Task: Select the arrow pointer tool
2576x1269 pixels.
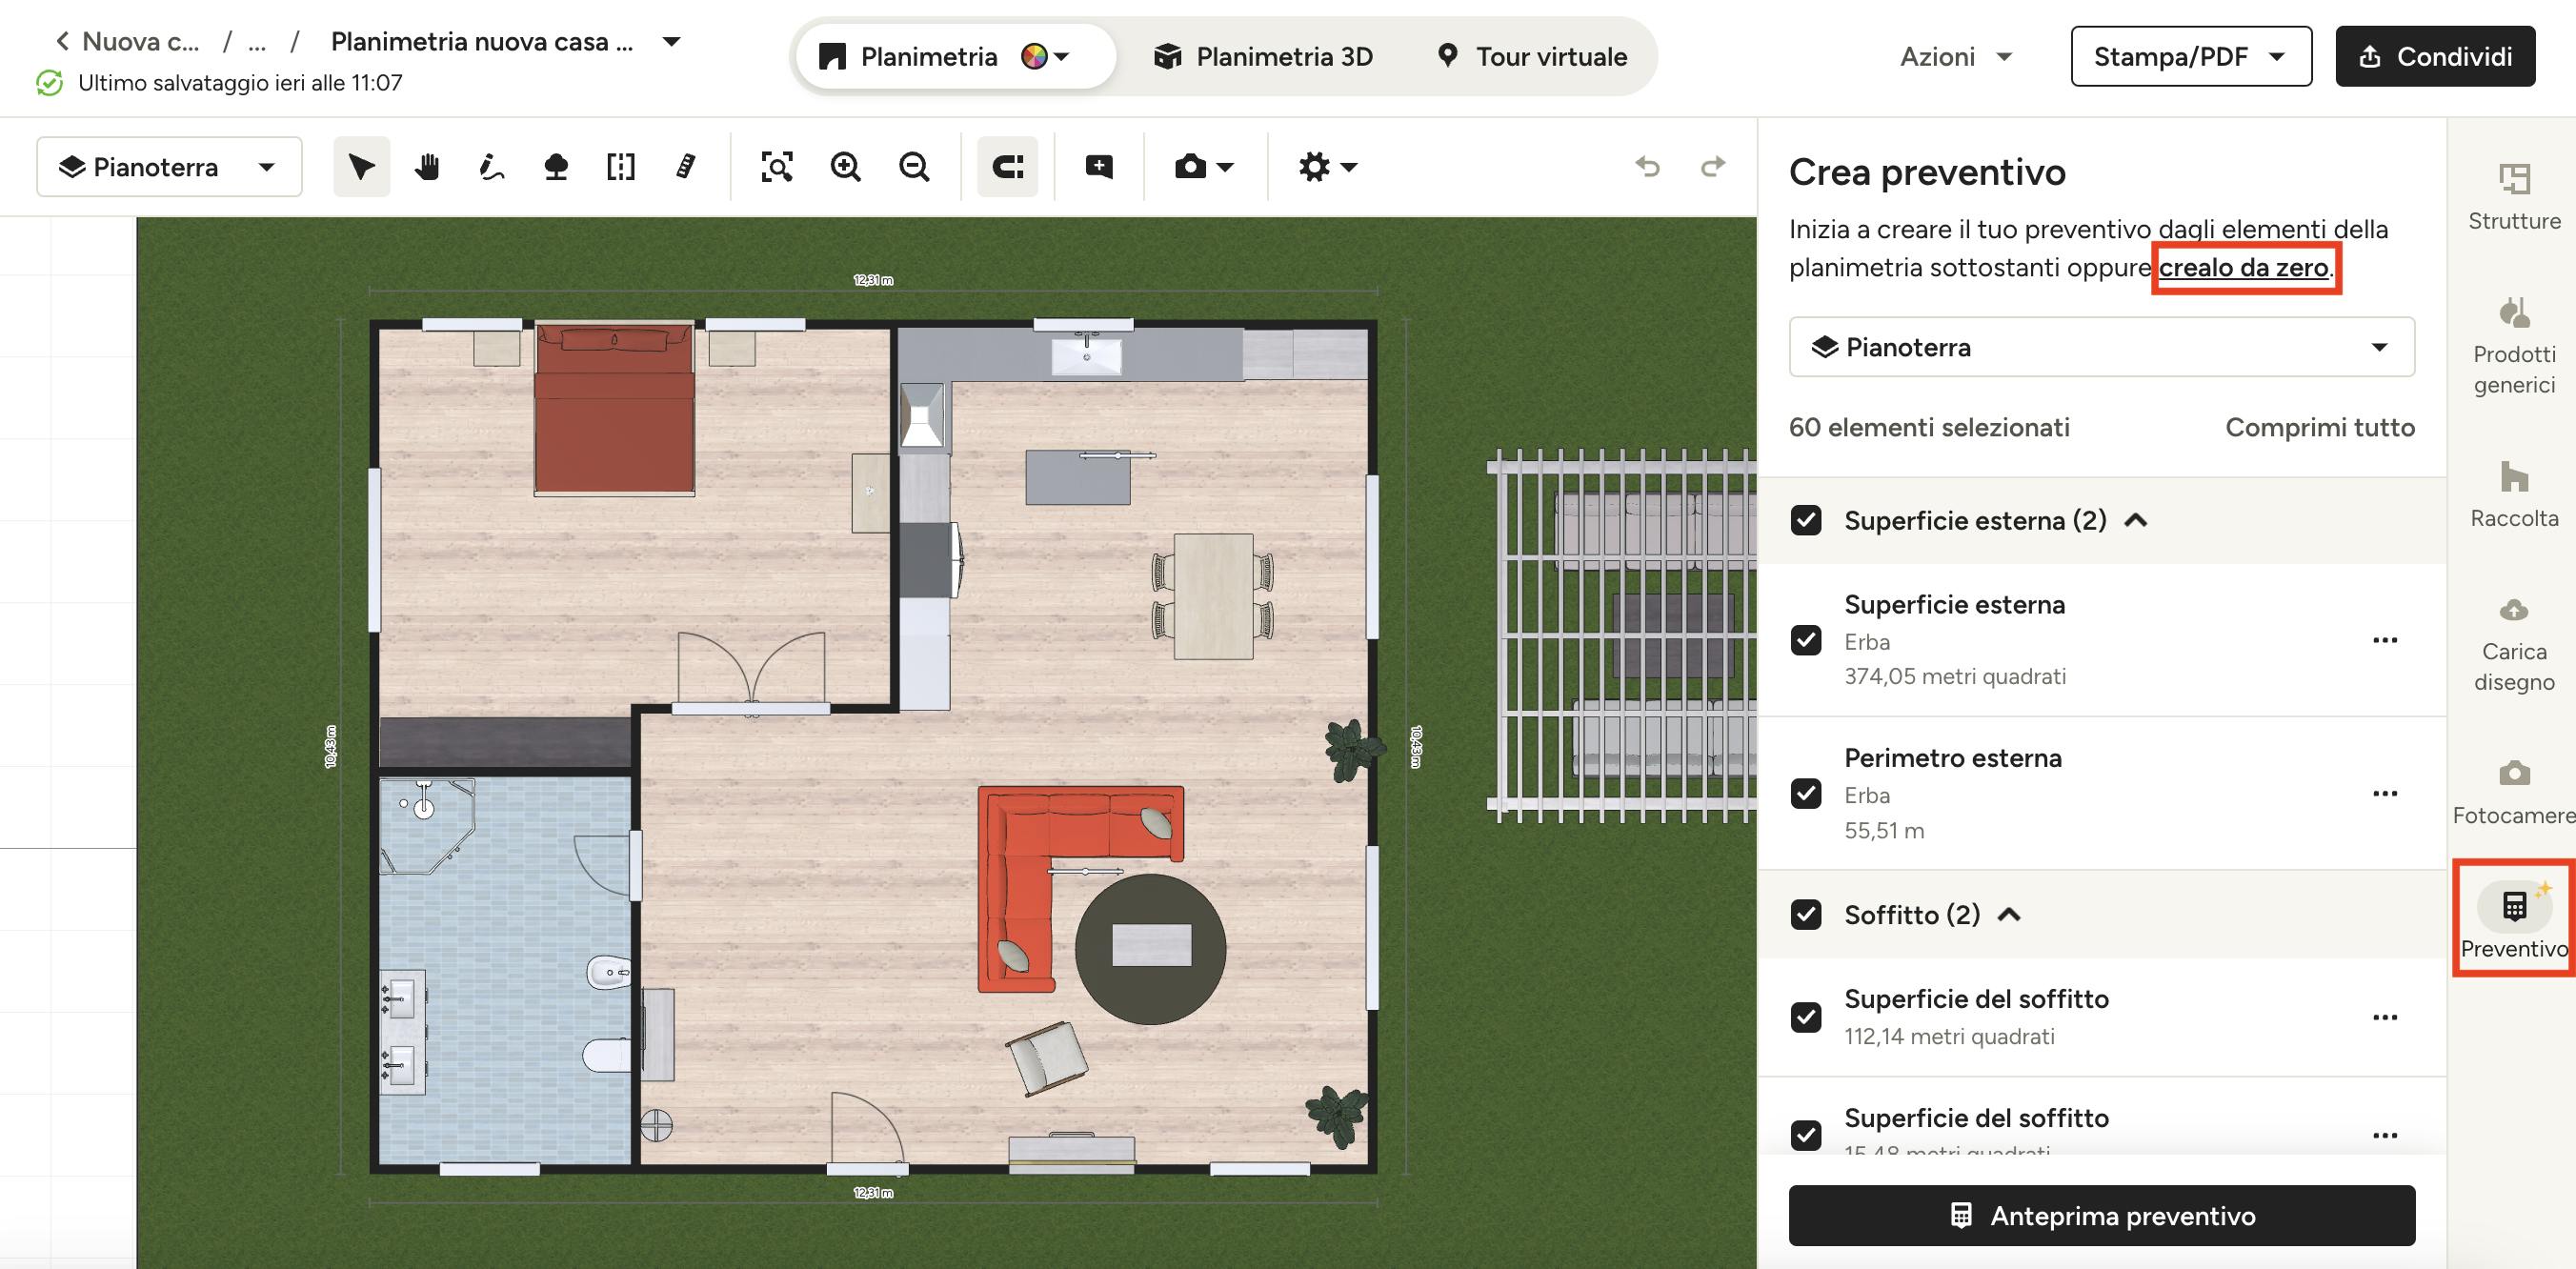Action: tap(361, 167)
